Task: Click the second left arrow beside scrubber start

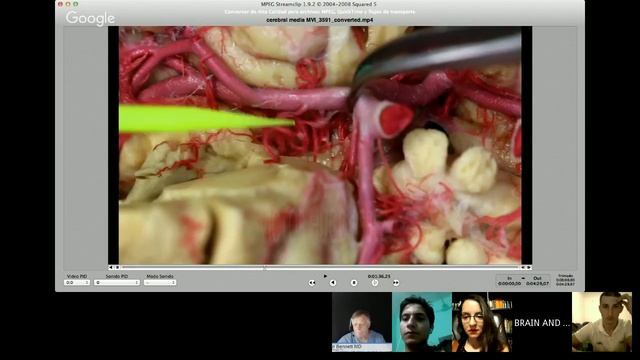Action: [117, 267]
